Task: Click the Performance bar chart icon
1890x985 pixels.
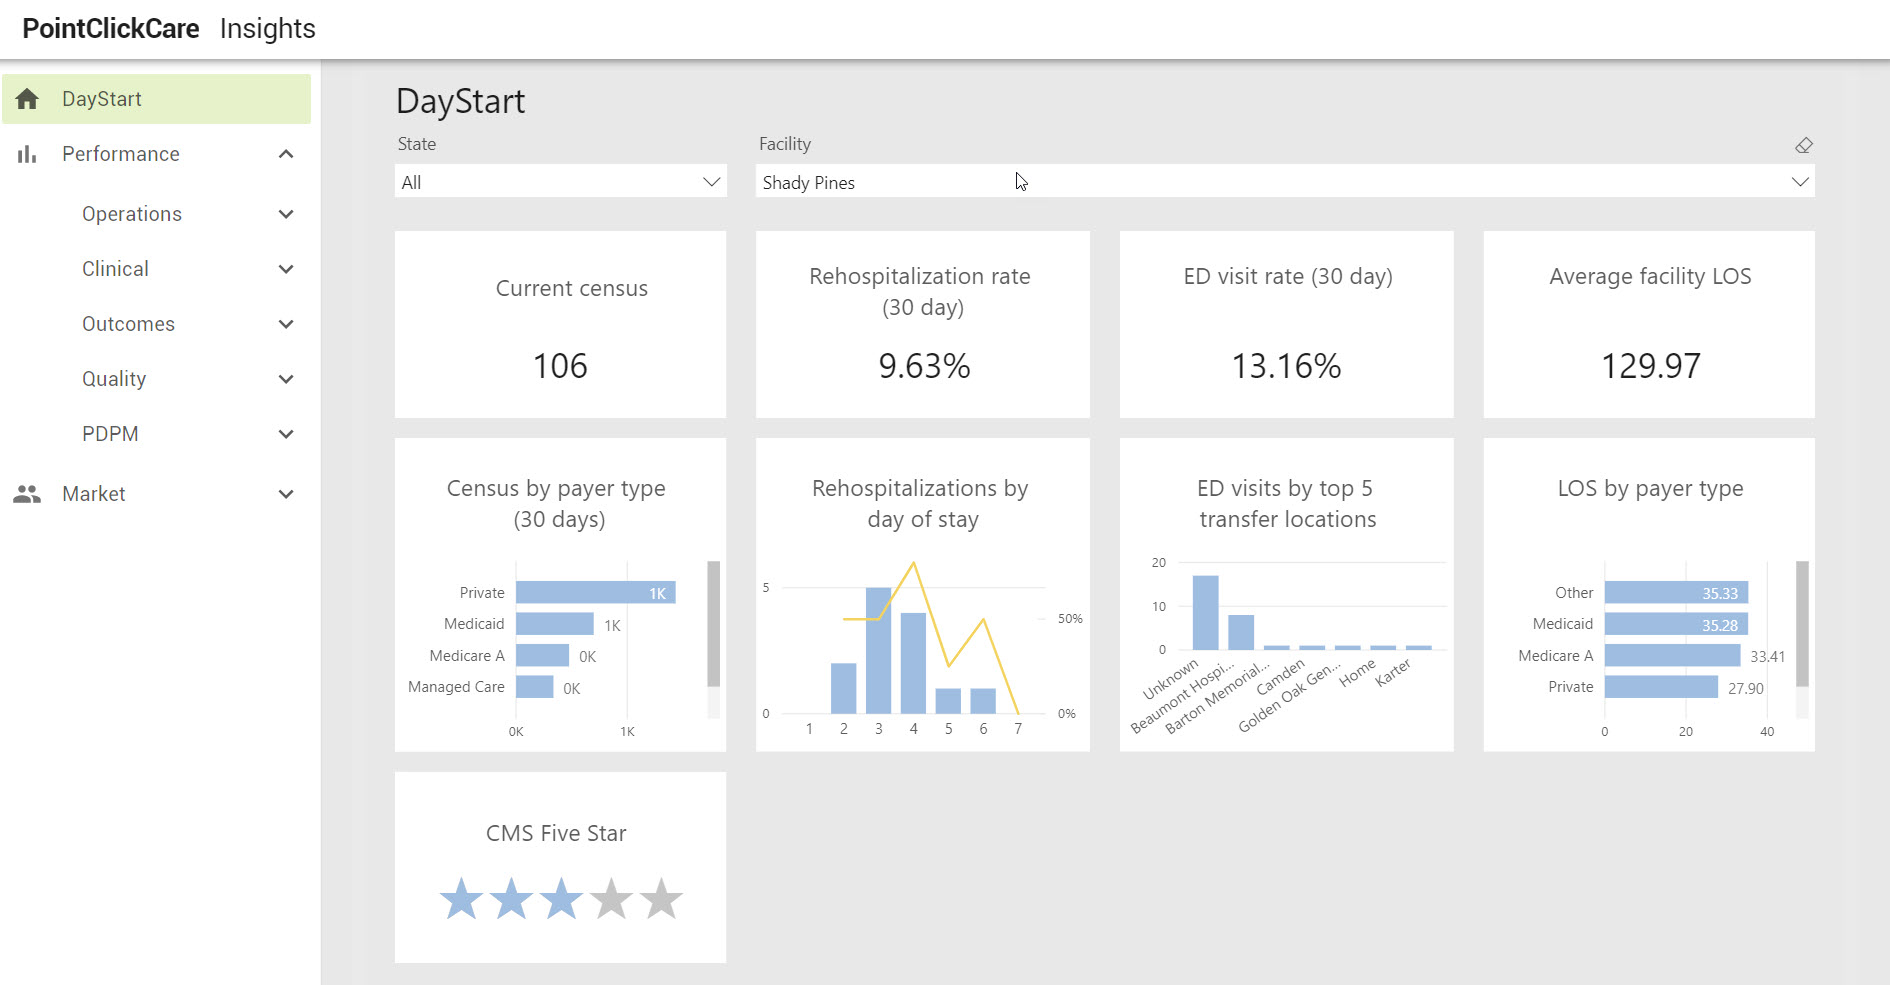Action: click(27, 154)
